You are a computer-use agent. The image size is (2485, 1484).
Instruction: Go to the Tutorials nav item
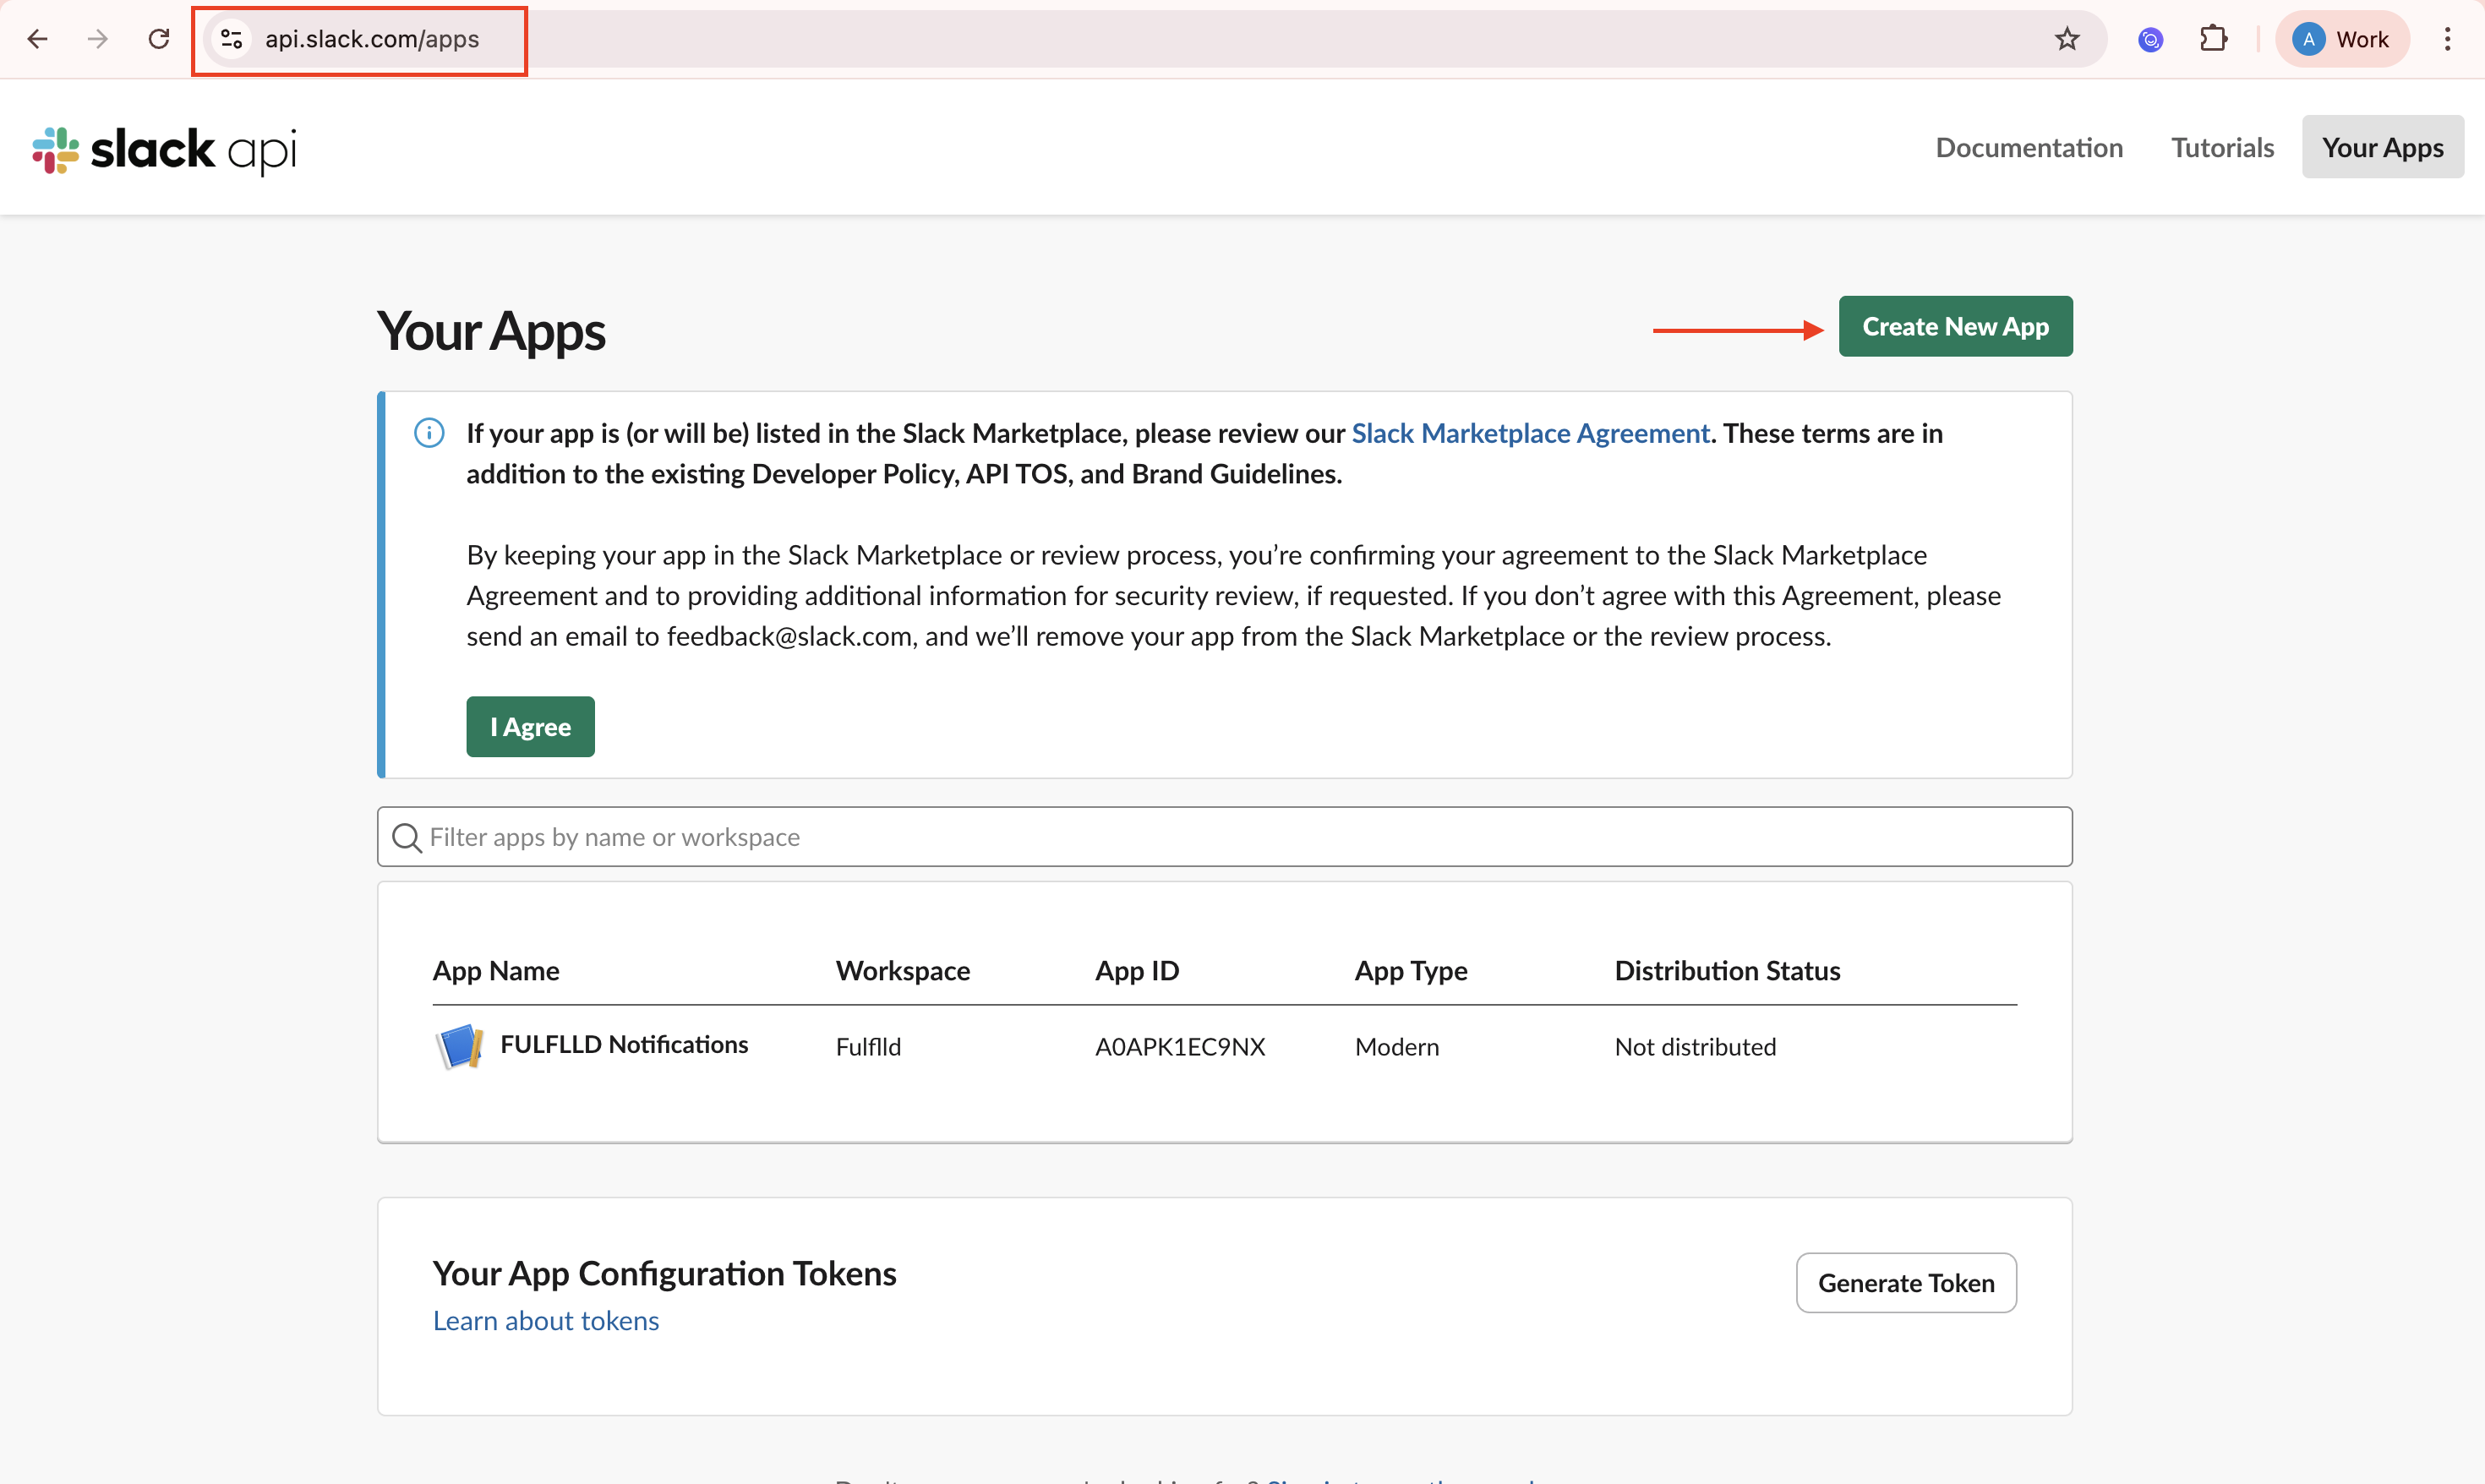pos(2222,147)
